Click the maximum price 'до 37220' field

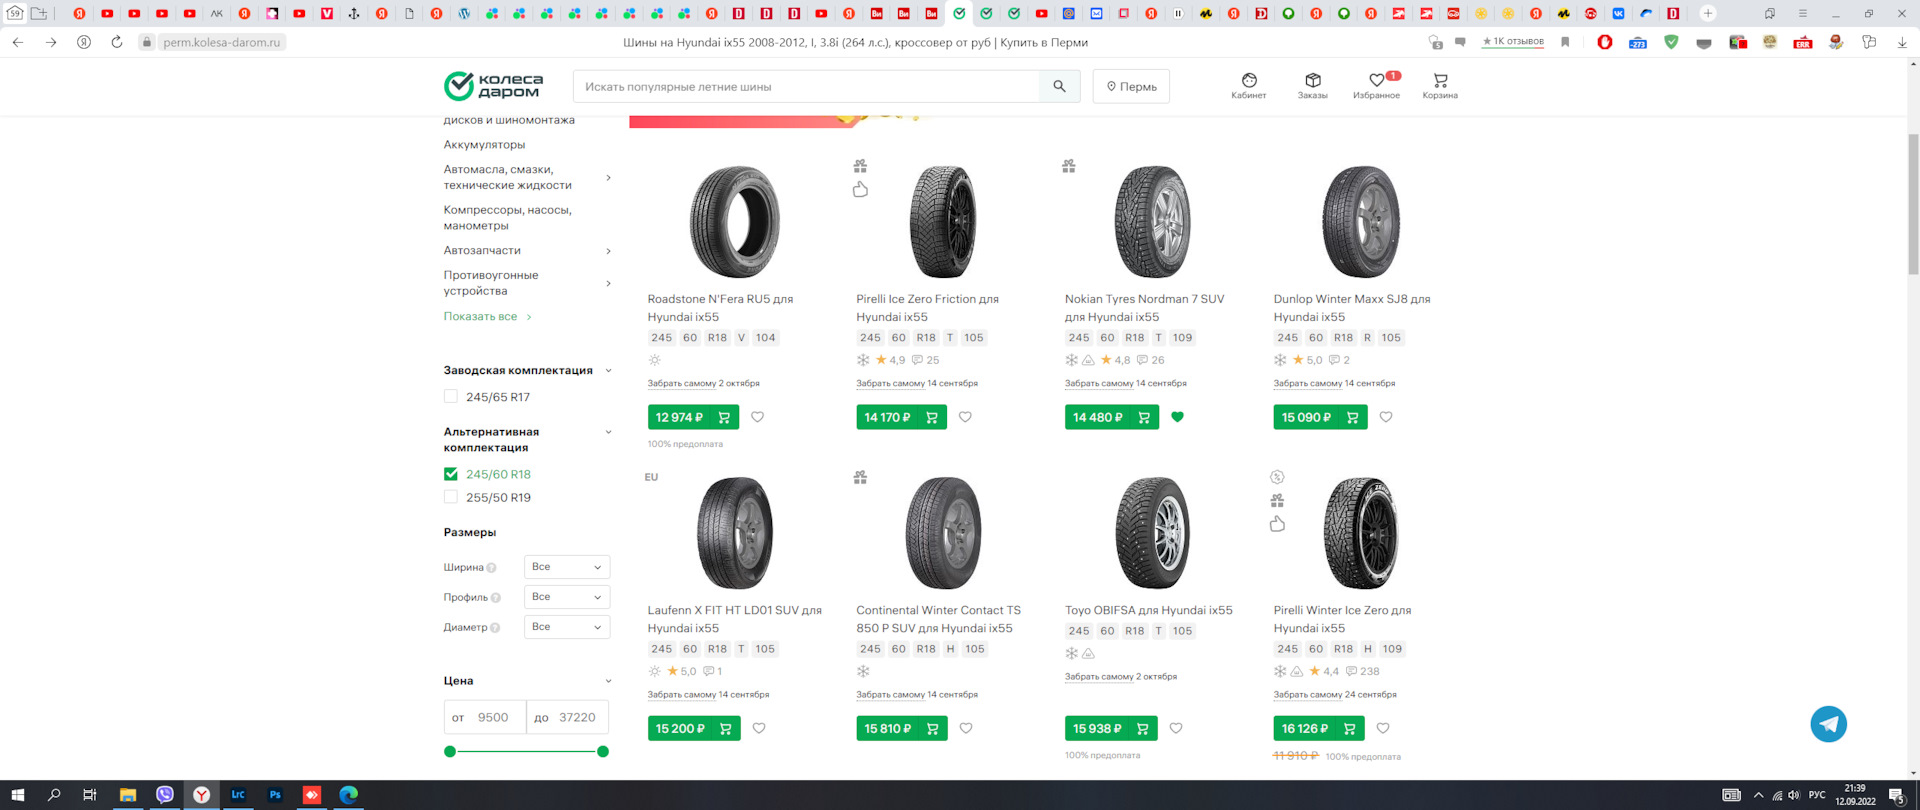coord(567,717)
